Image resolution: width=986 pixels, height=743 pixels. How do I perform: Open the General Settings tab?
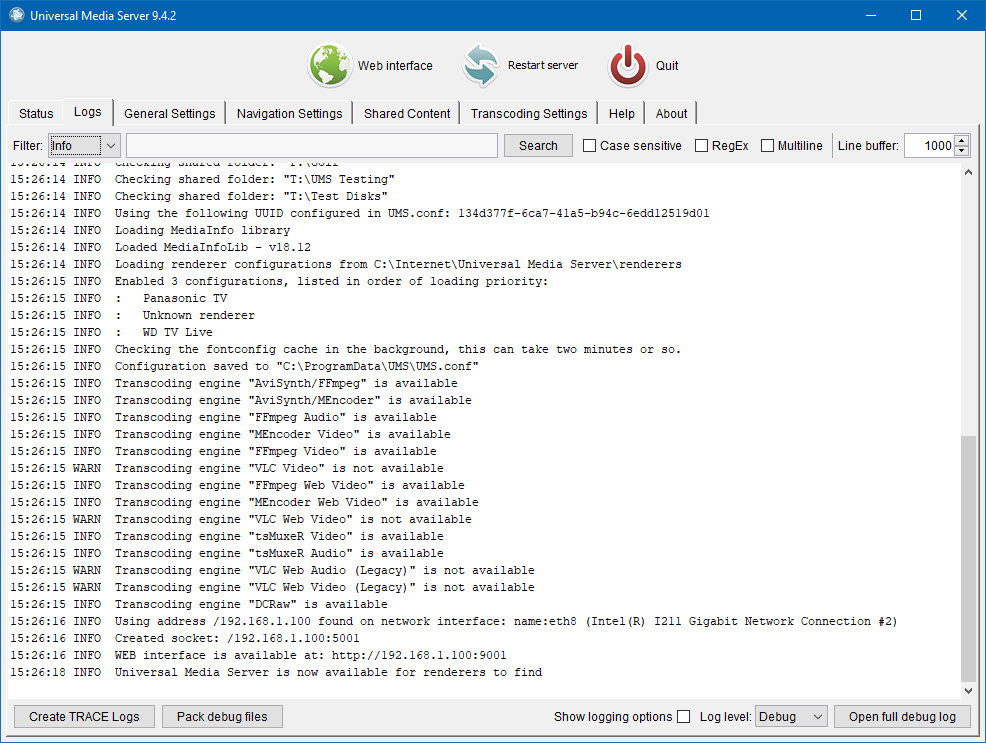[x=169, y=114]
